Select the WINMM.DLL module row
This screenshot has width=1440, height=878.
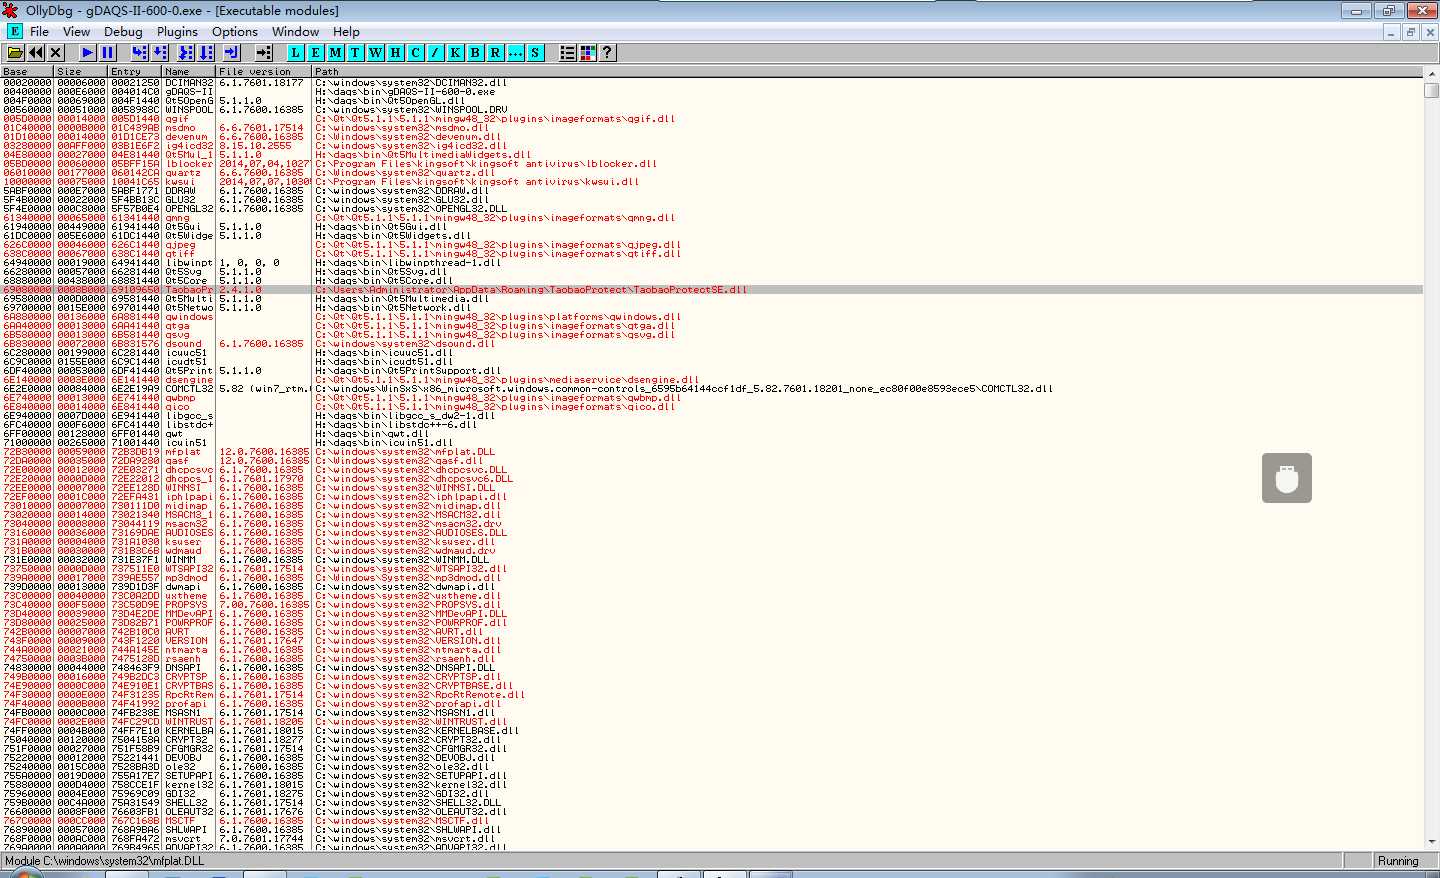point(711,560)
